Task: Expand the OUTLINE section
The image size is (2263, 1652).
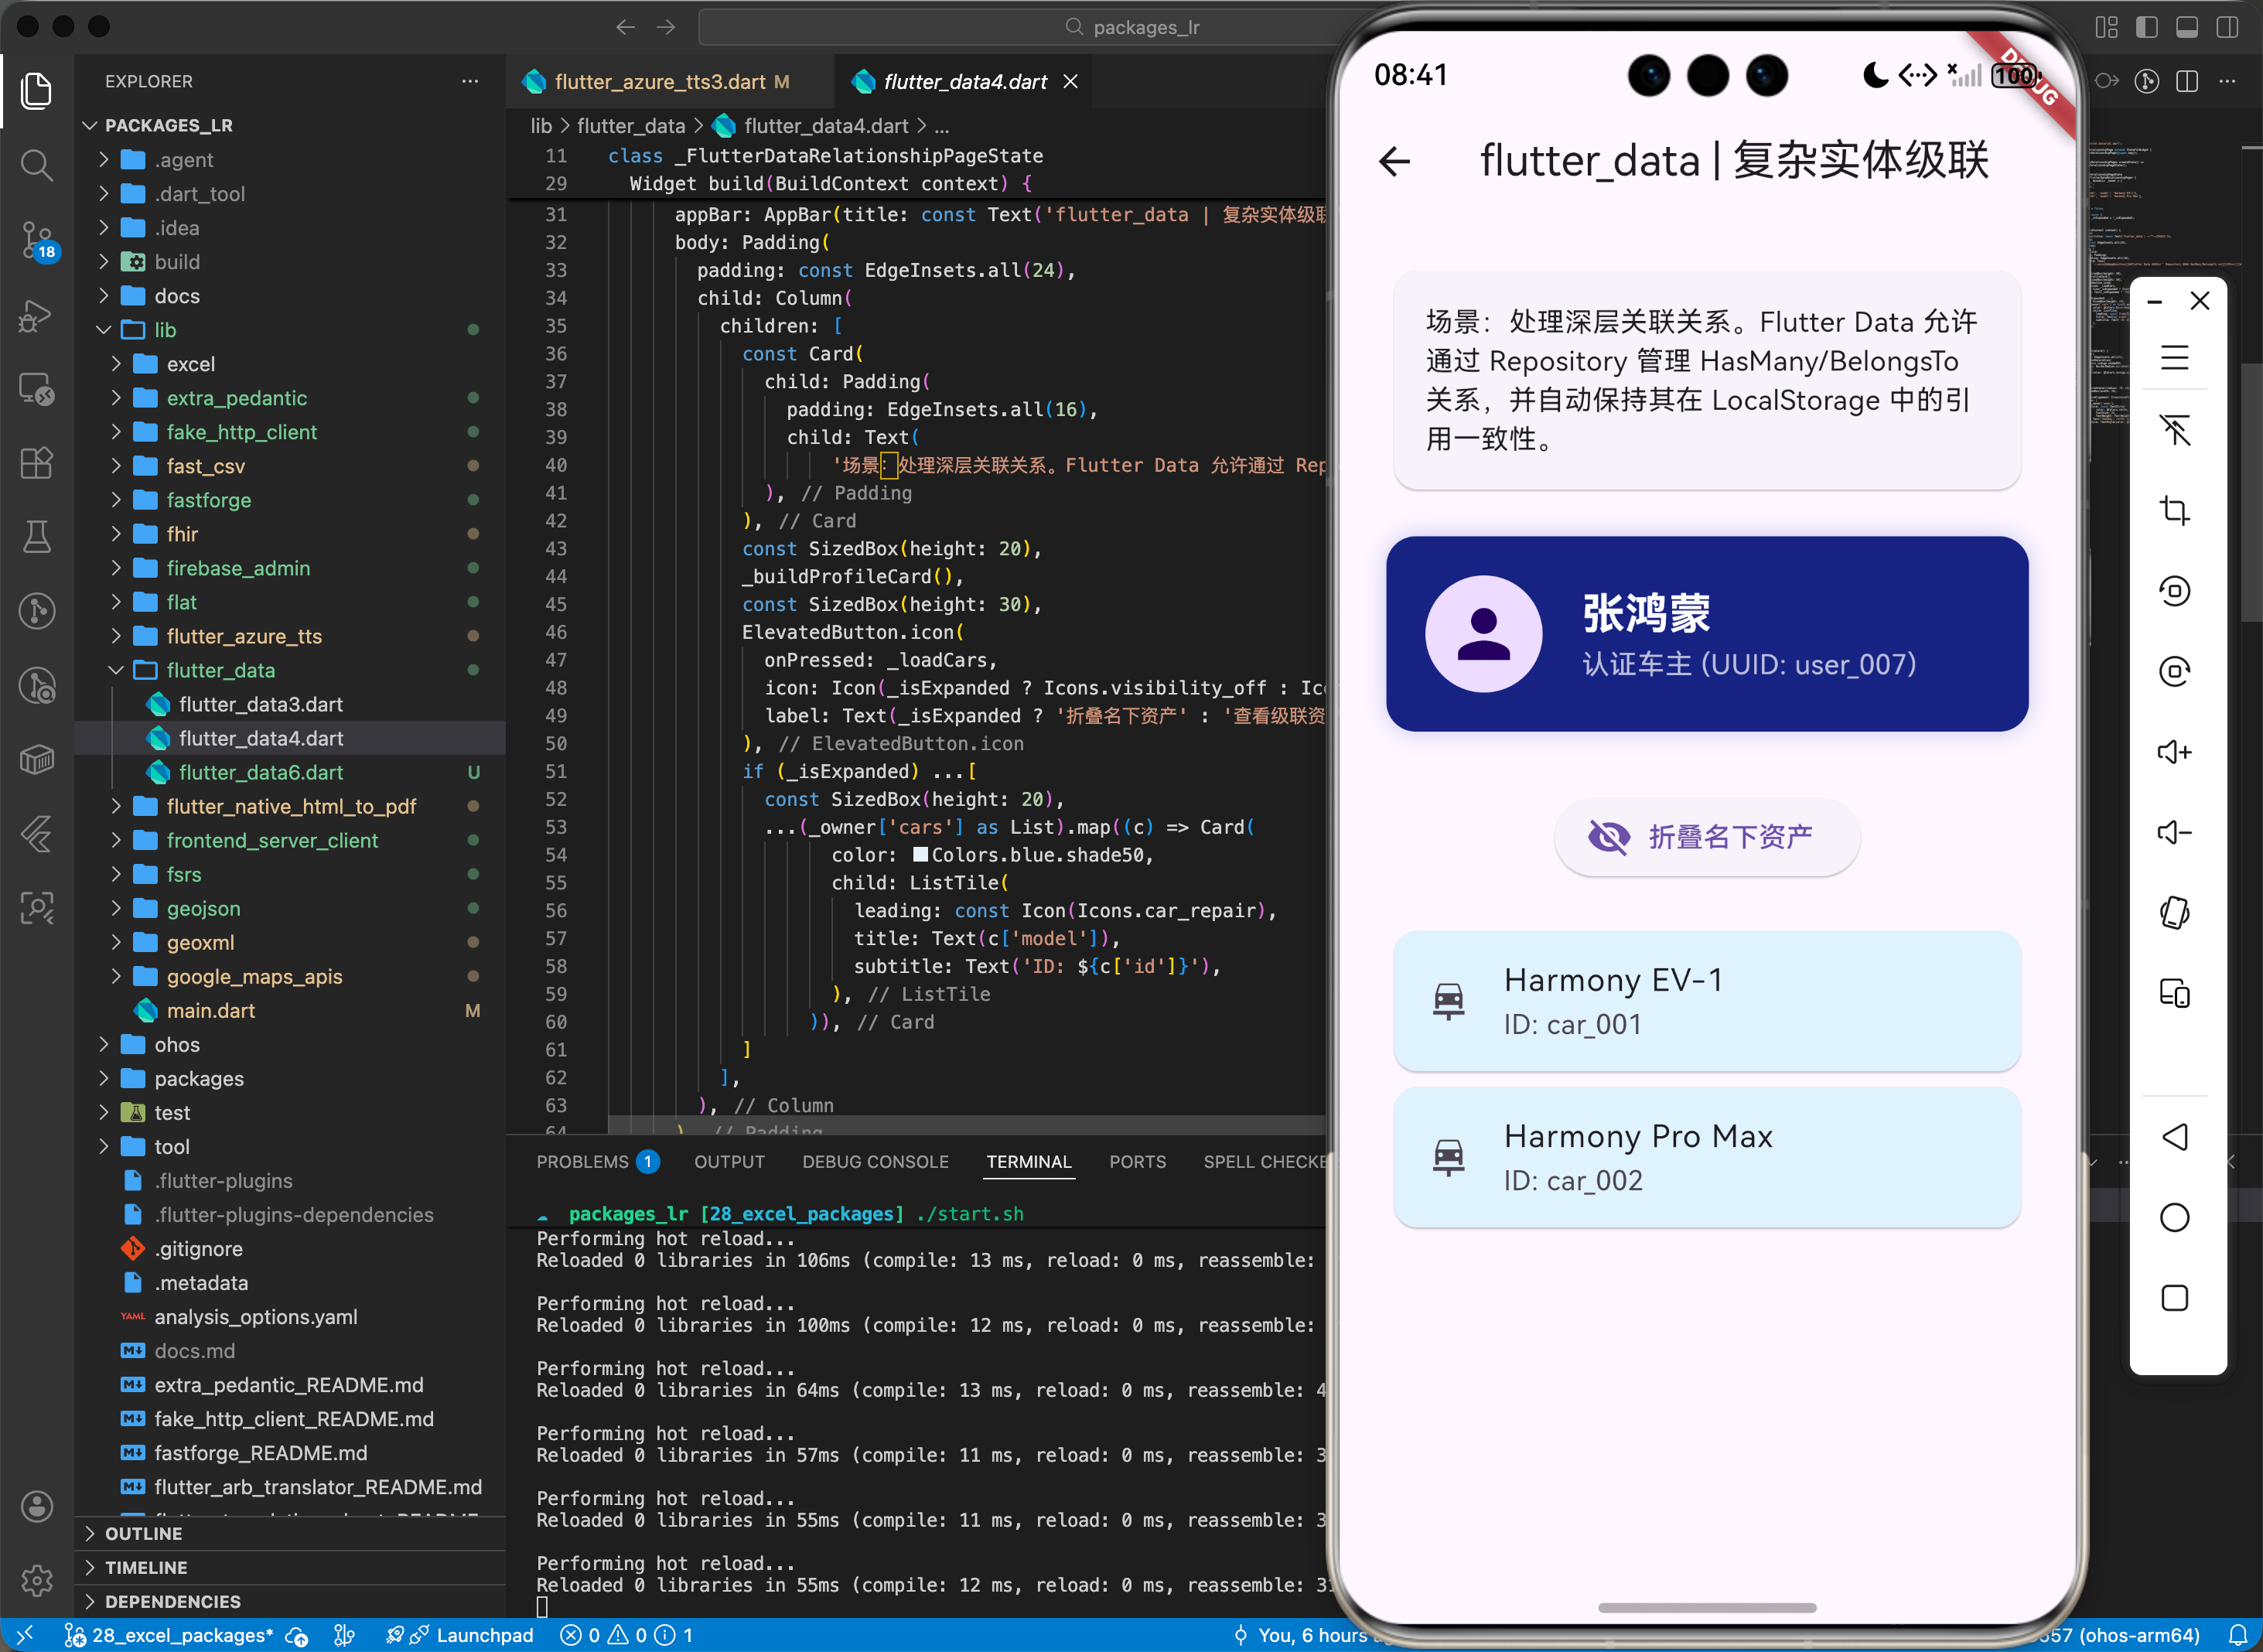Action: pos(143,1533)
